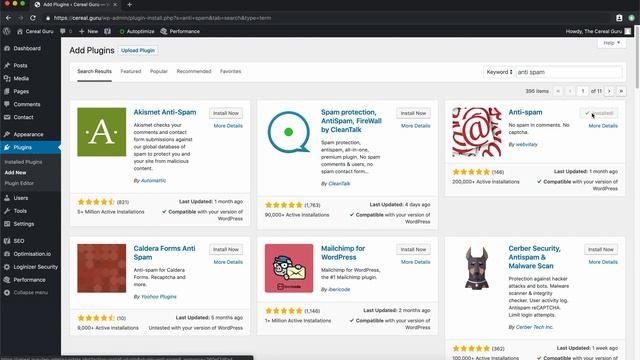The image size is (640, 360).
Task: Open Loginizer Security in the sidebar
Action: point(36,267)
